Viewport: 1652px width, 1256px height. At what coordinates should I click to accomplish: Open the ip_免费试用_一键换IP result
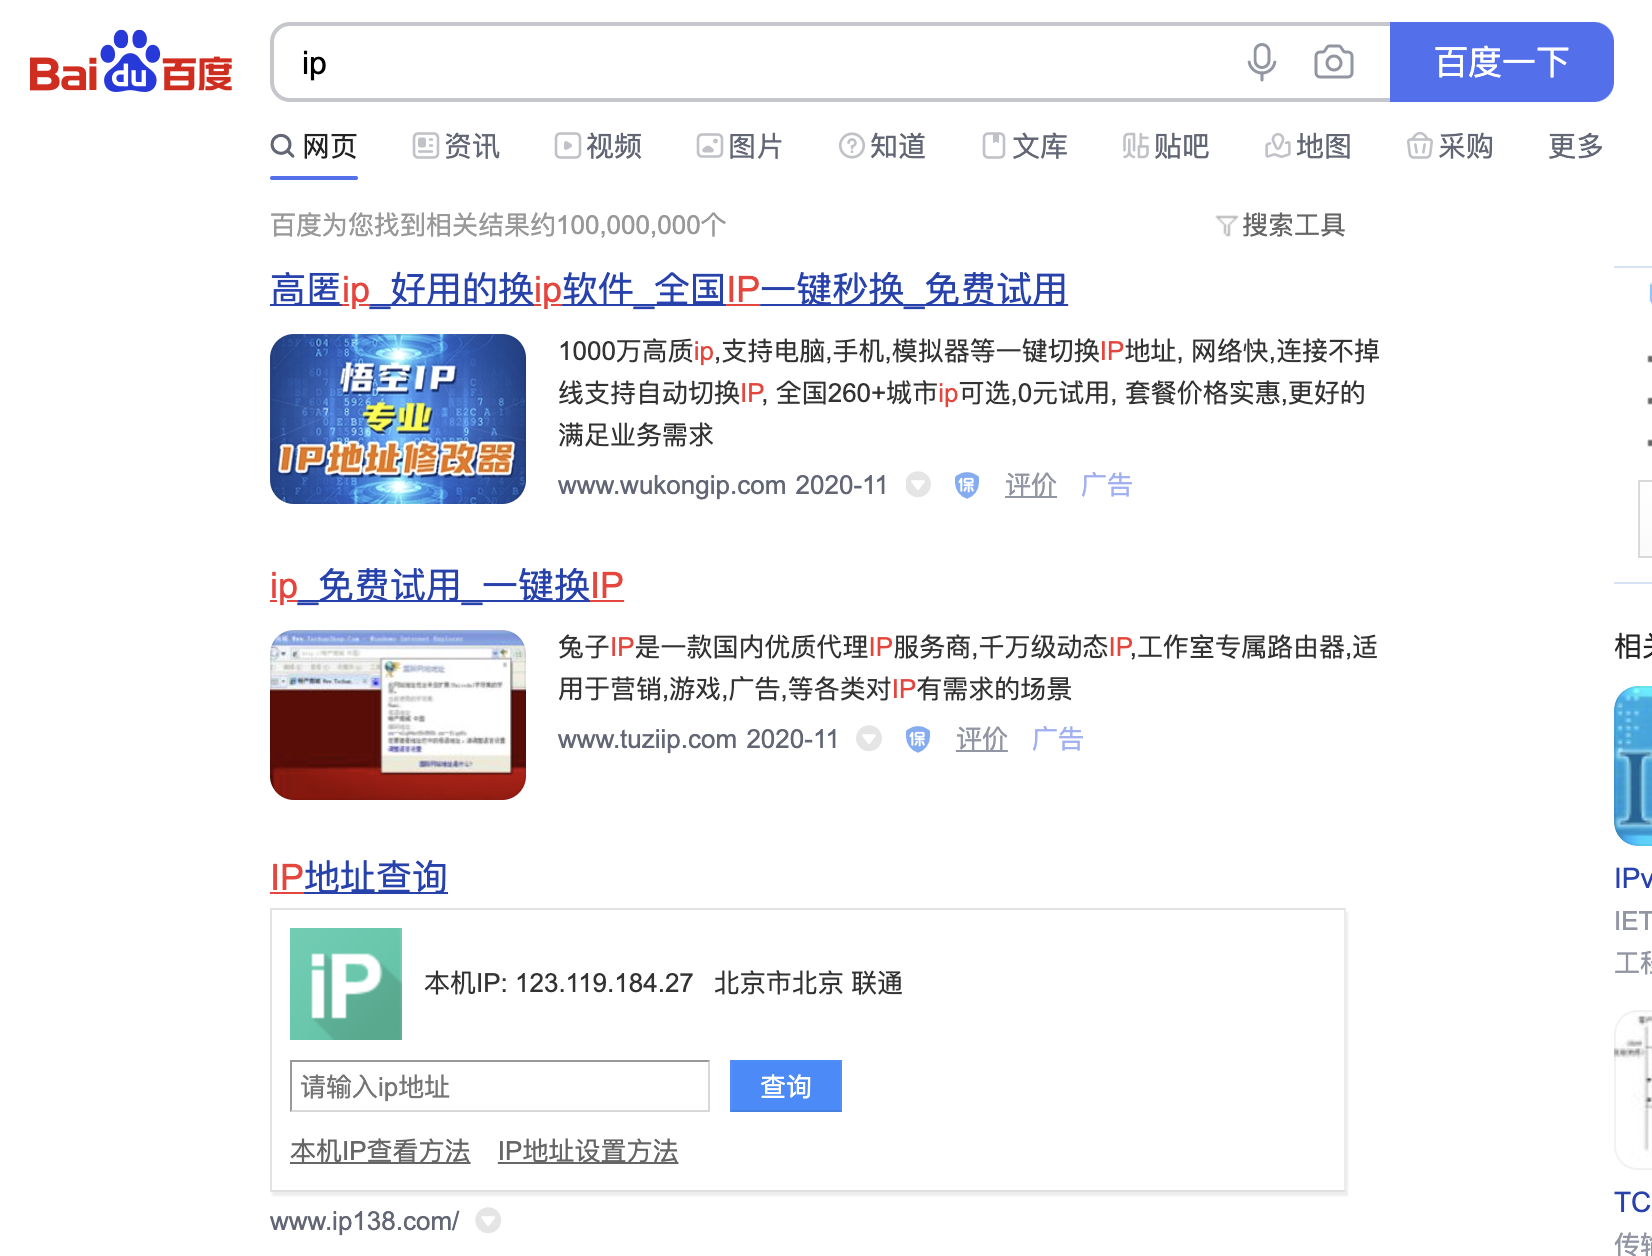447,585
